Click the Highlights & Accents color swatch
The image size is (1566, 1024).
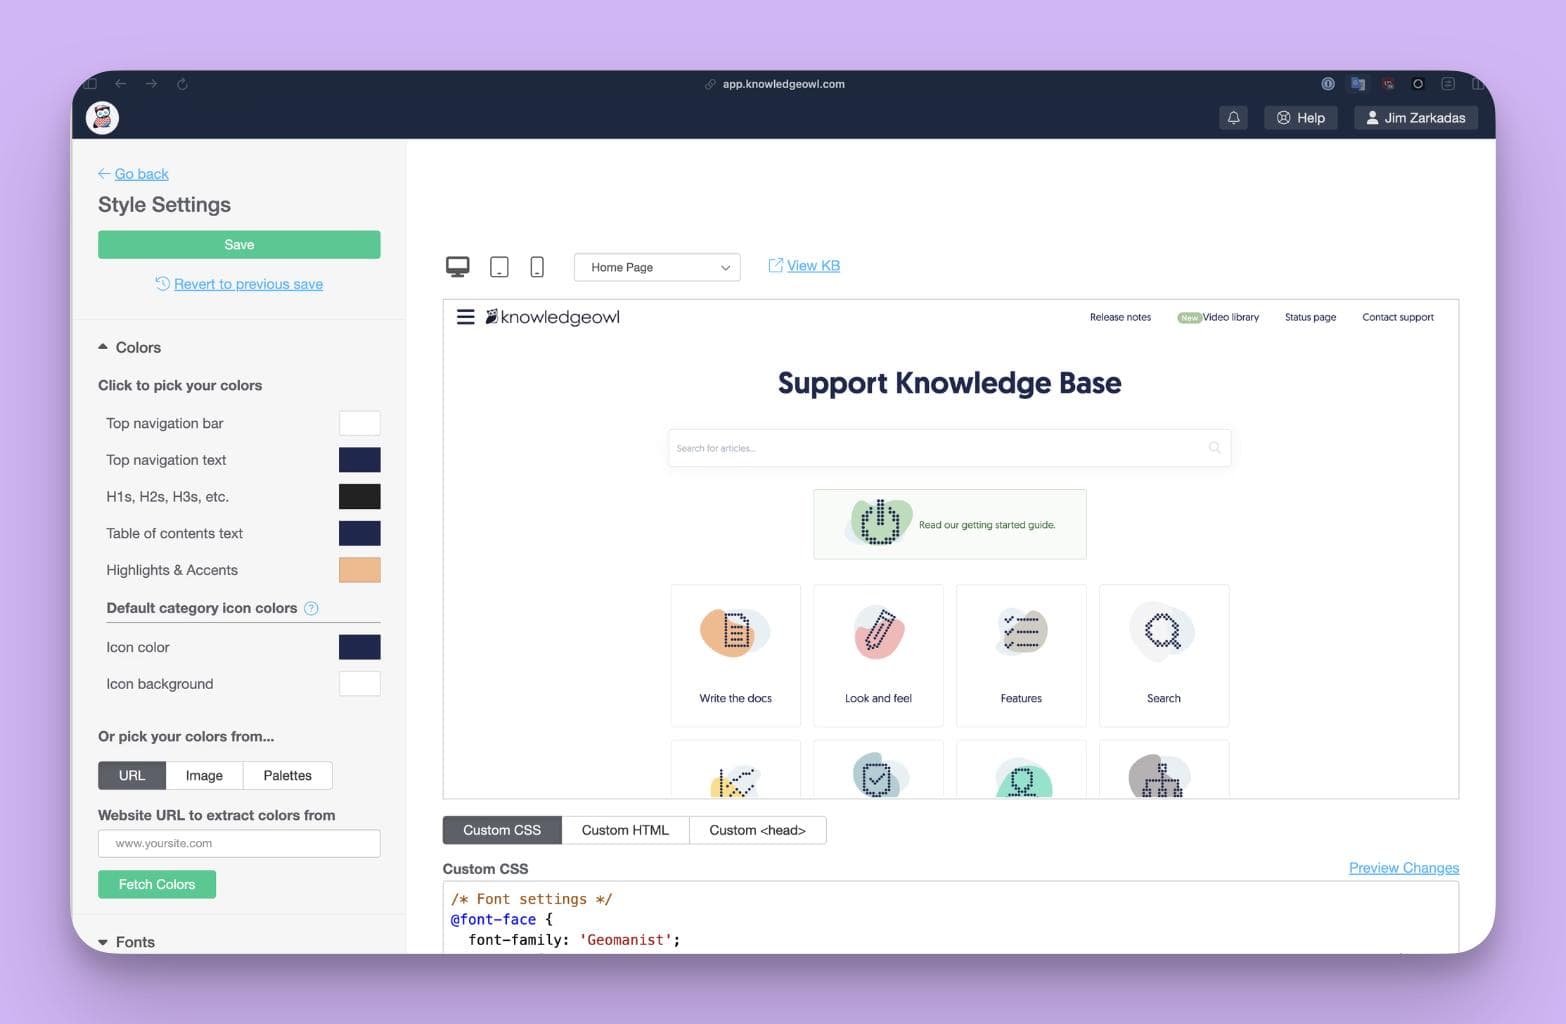click(x=359, y=569)
